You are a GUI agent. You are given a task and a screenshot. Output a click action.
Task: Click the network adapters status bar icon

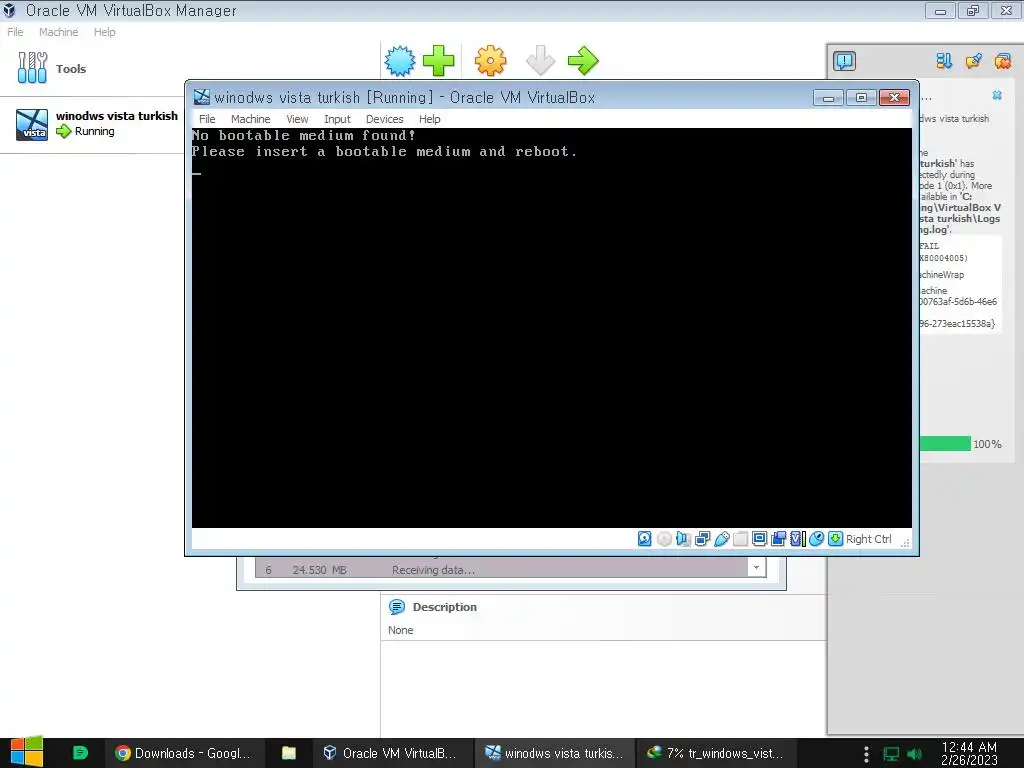point(703,539)
